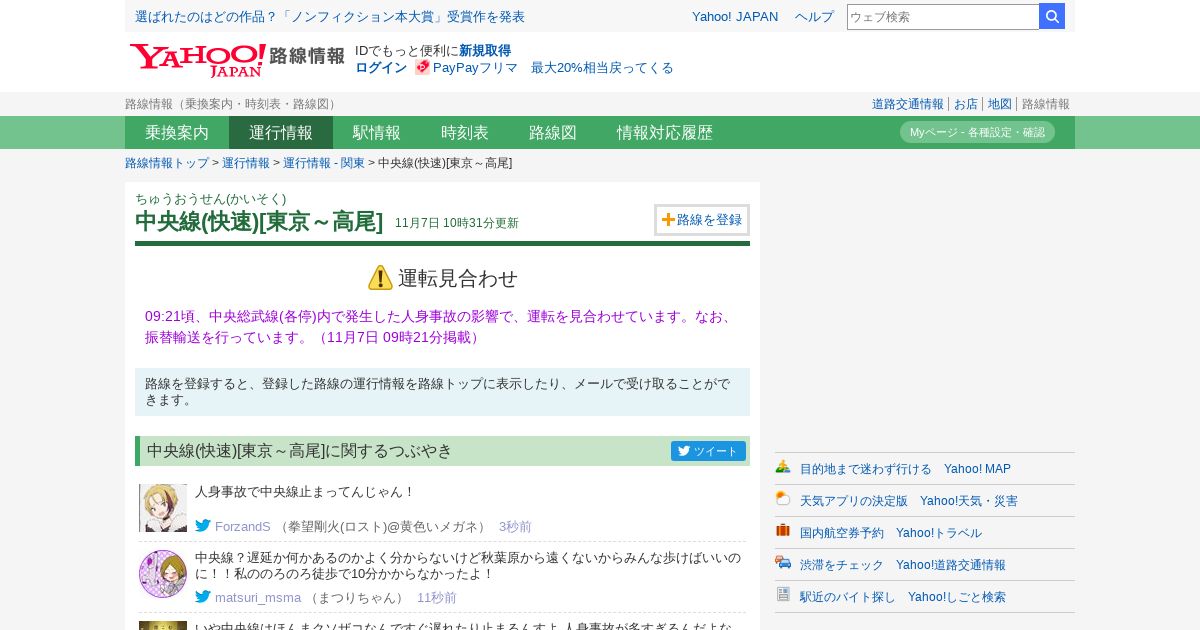This screenshot has height=630, width=1200.
Task: Click the warning triangle icon beside 運転見合わせ
Action: pos(380,278)
